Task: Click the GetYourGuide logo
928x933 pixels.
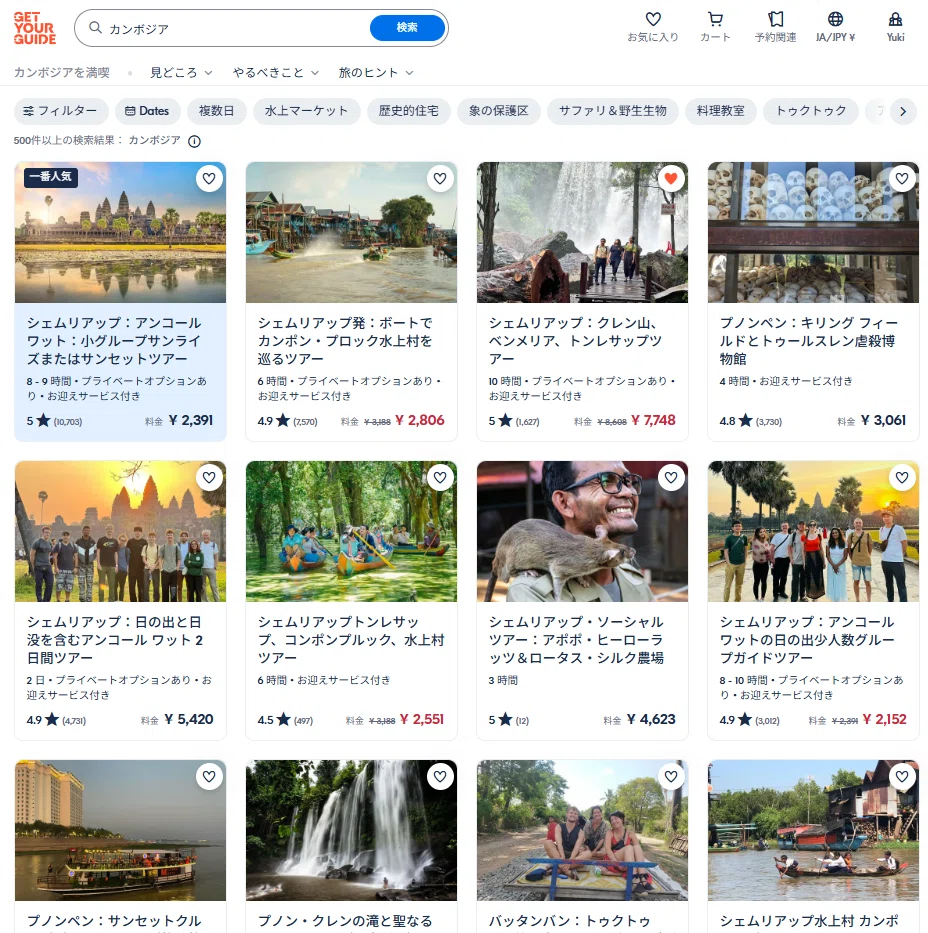Action: pyautogui.click(x=35, y=28)
